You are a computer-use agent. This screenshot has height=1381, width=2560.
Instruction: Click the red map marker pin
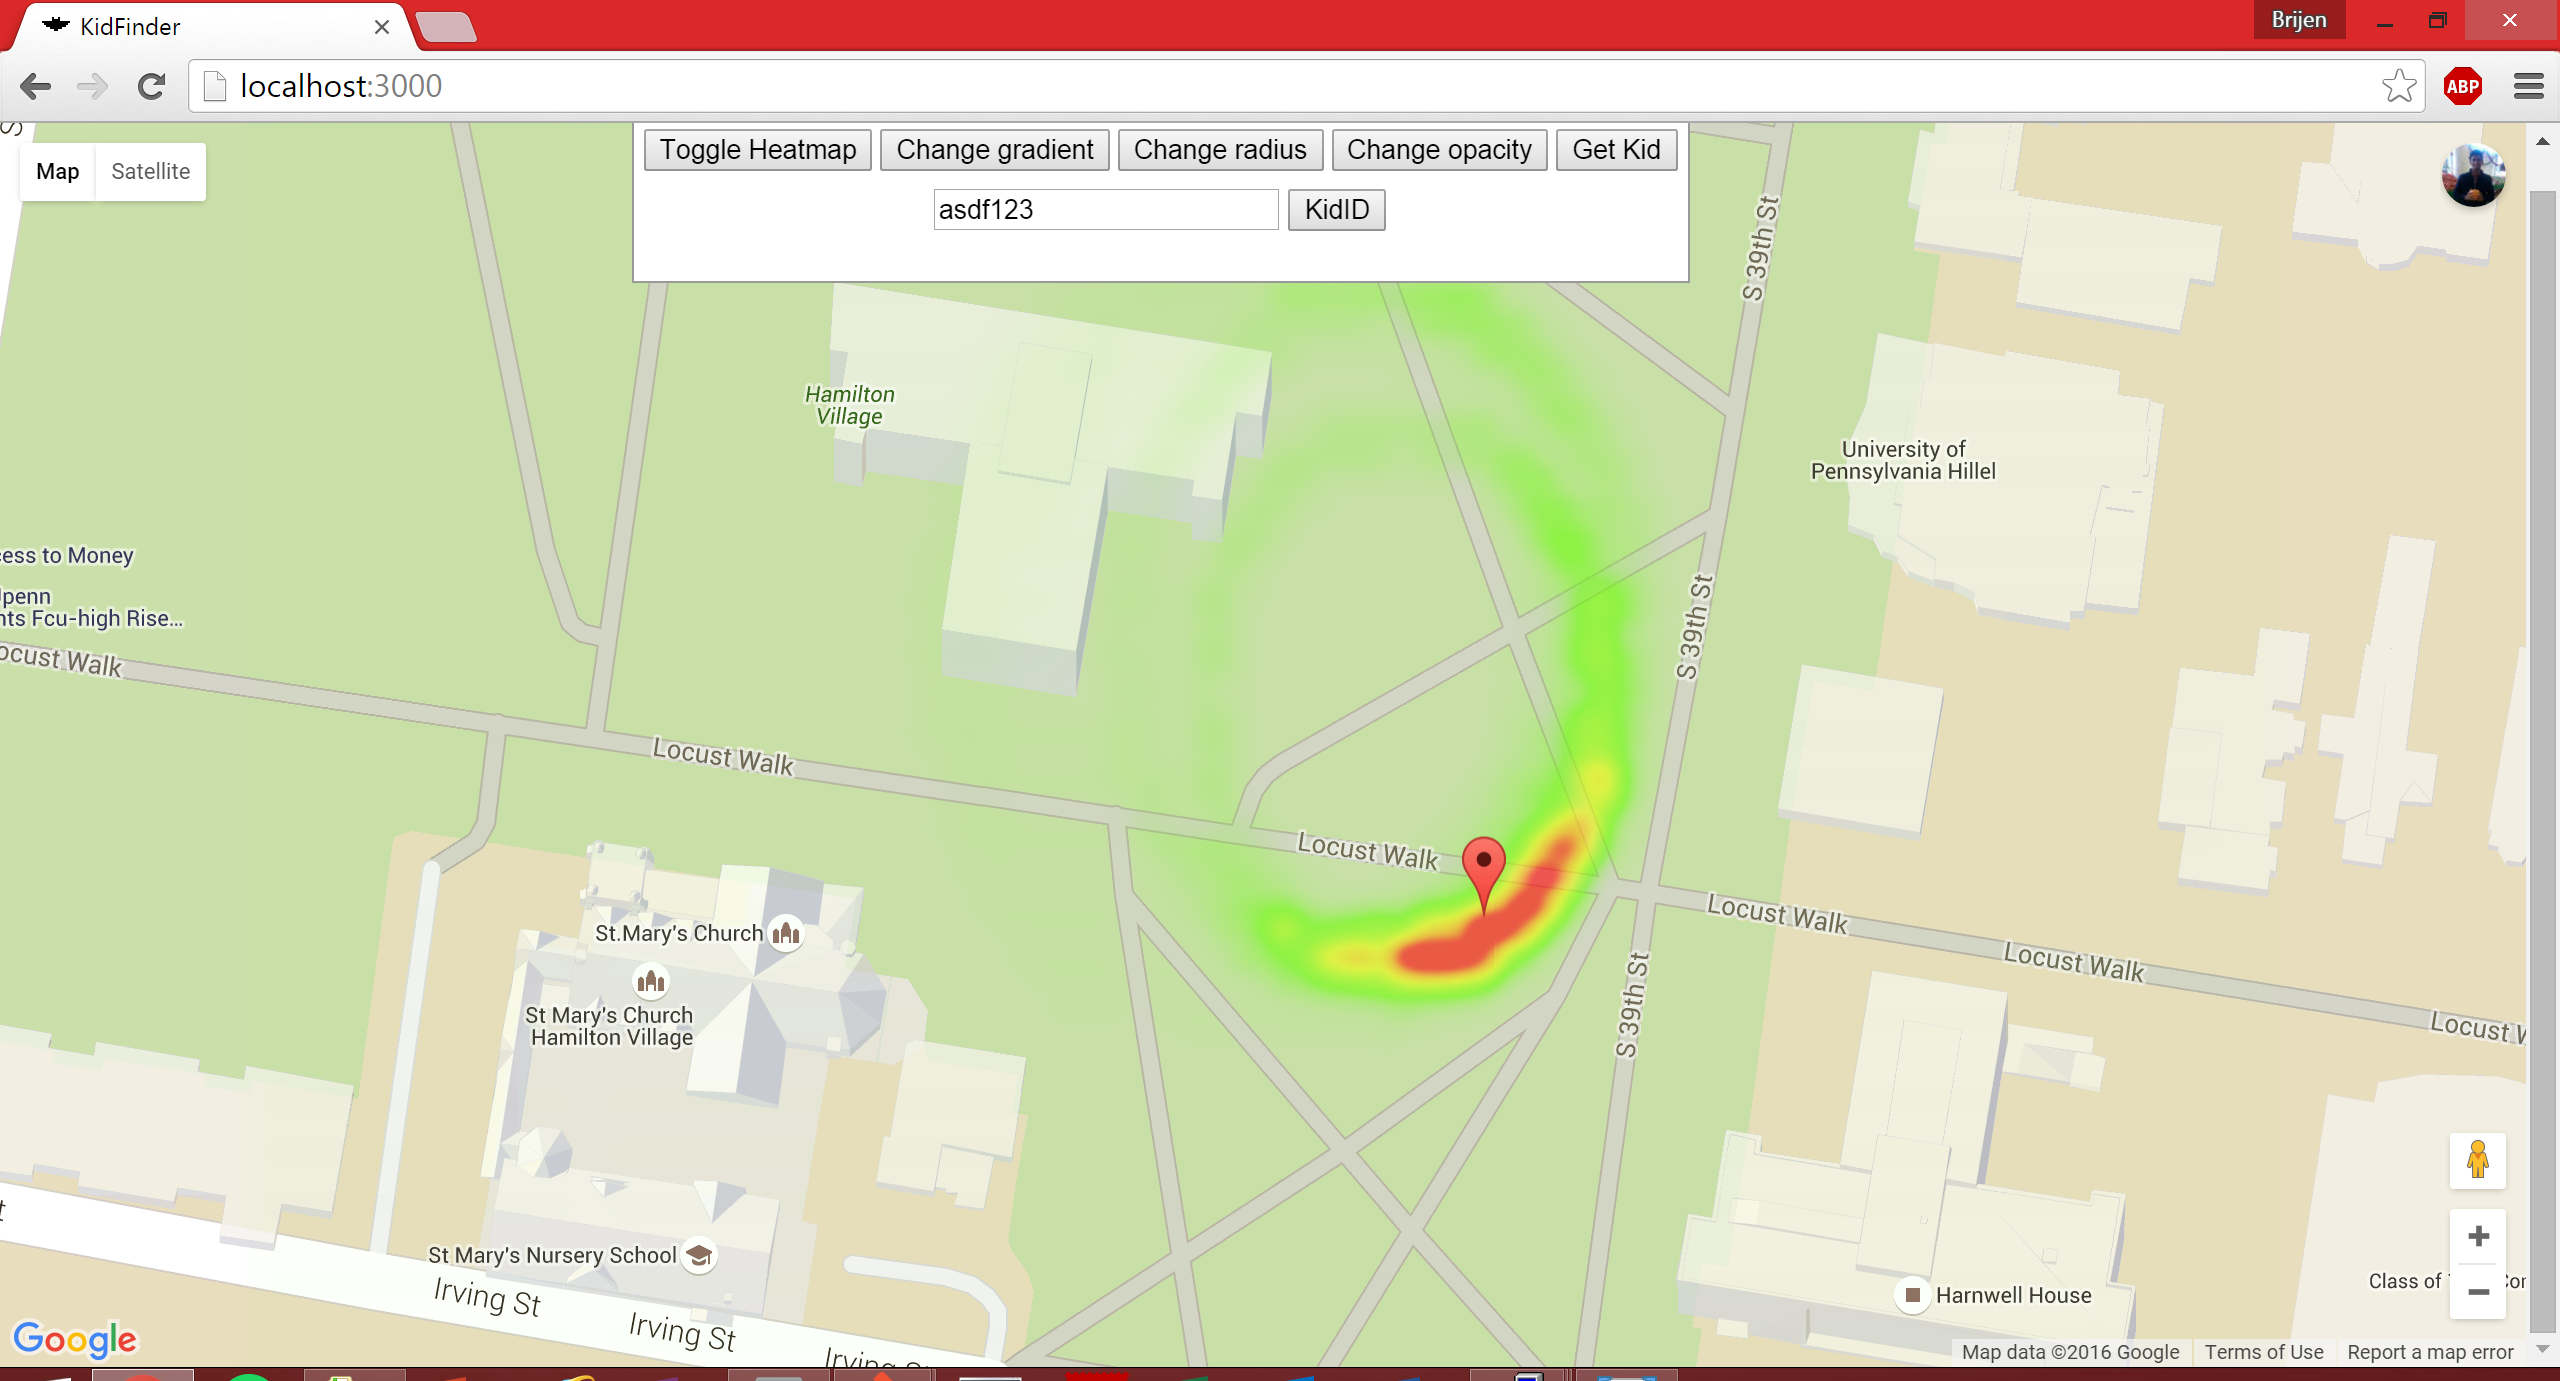coord(1483,864)
